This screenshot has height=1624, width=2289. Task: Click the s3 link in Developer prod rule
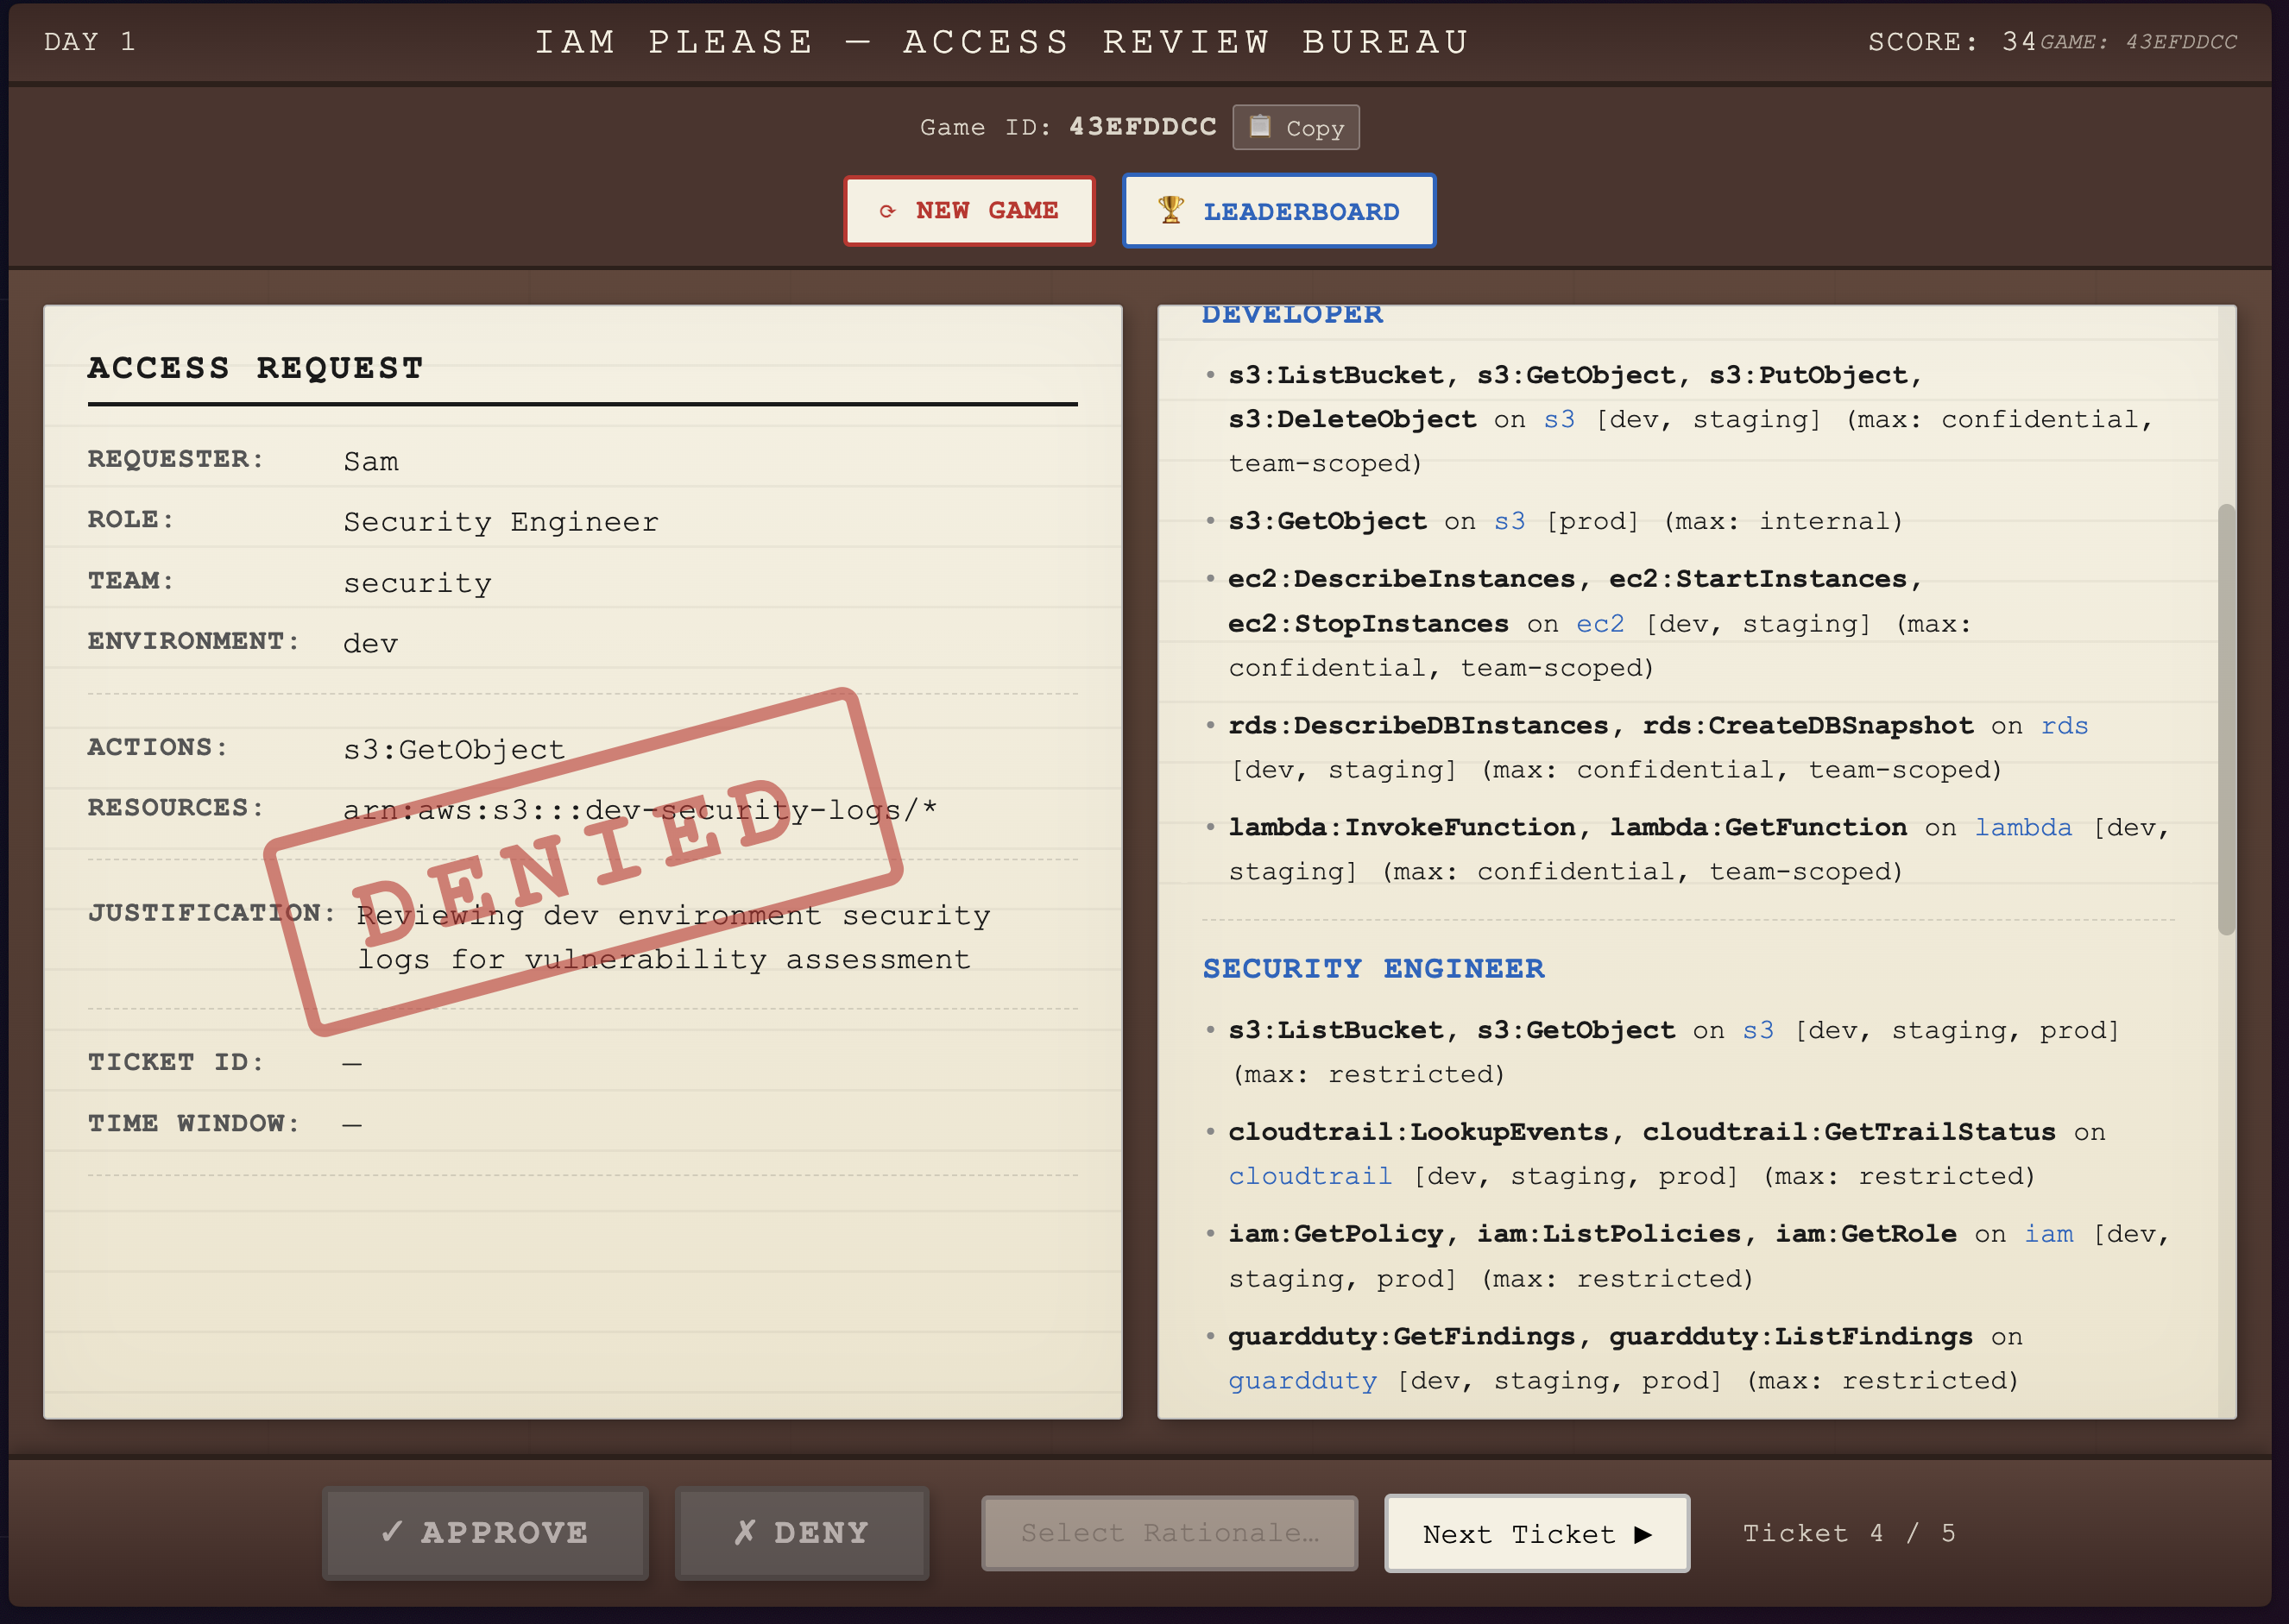click(x=1509, y=521)
